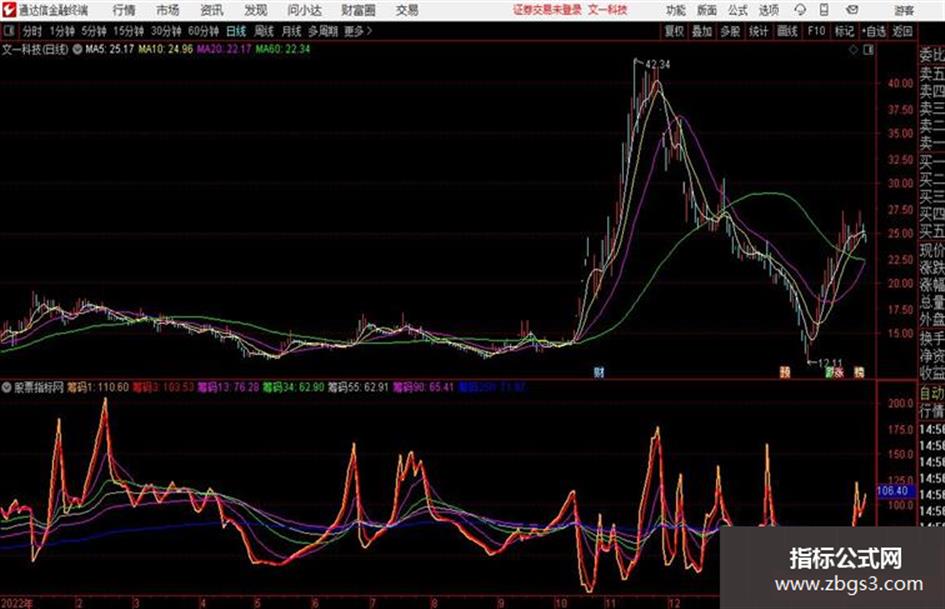This screenshot has width=945, height=609.
Task: Open the 选项 menu
Action: click(768, 10)
